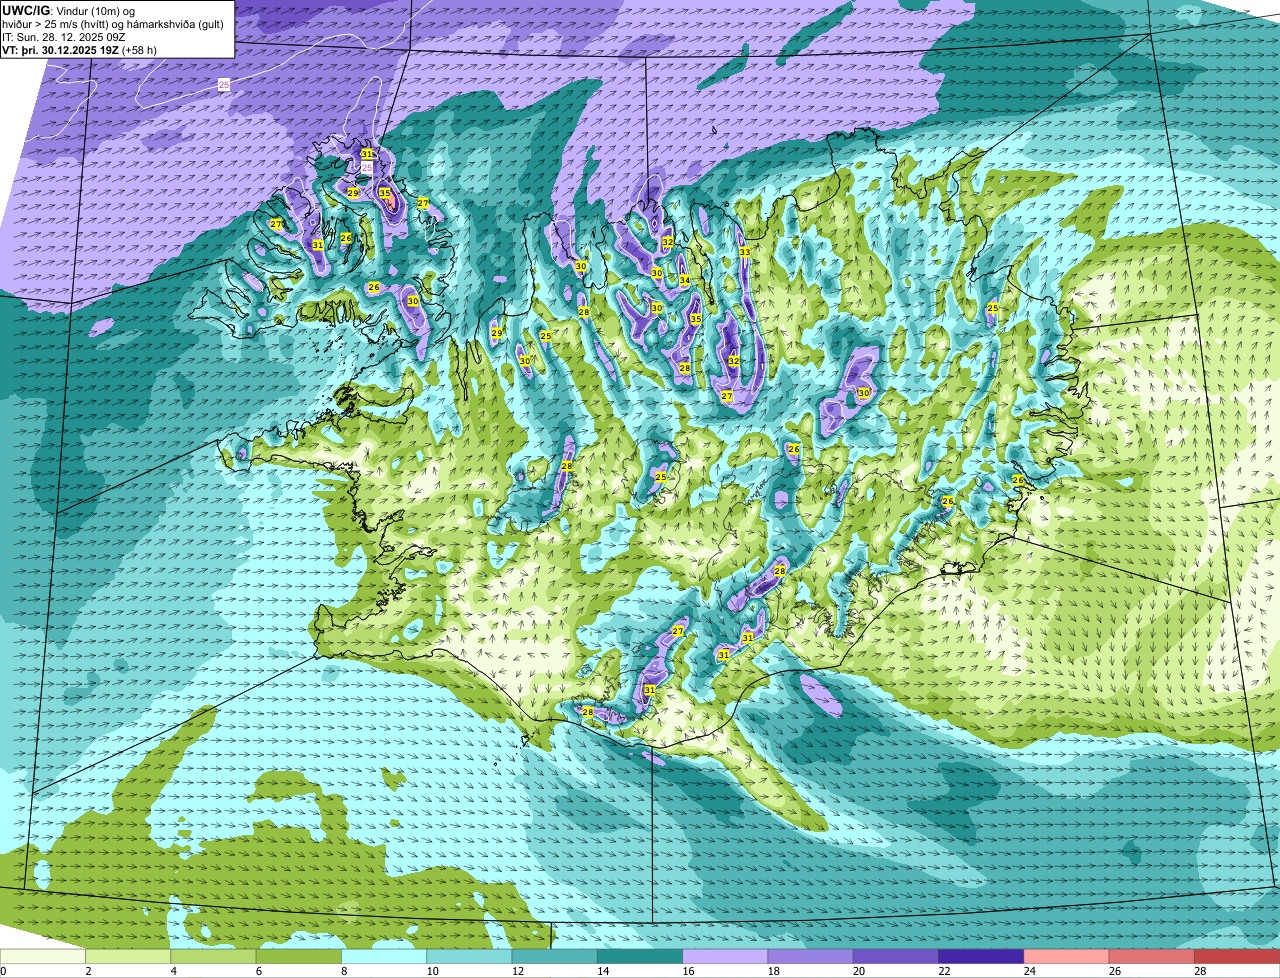The image size is (1280, 978).
Task: Click the 0–2 m/s pale yellow legend swatch
Action: pyautogui.click(x=43, y=956)
